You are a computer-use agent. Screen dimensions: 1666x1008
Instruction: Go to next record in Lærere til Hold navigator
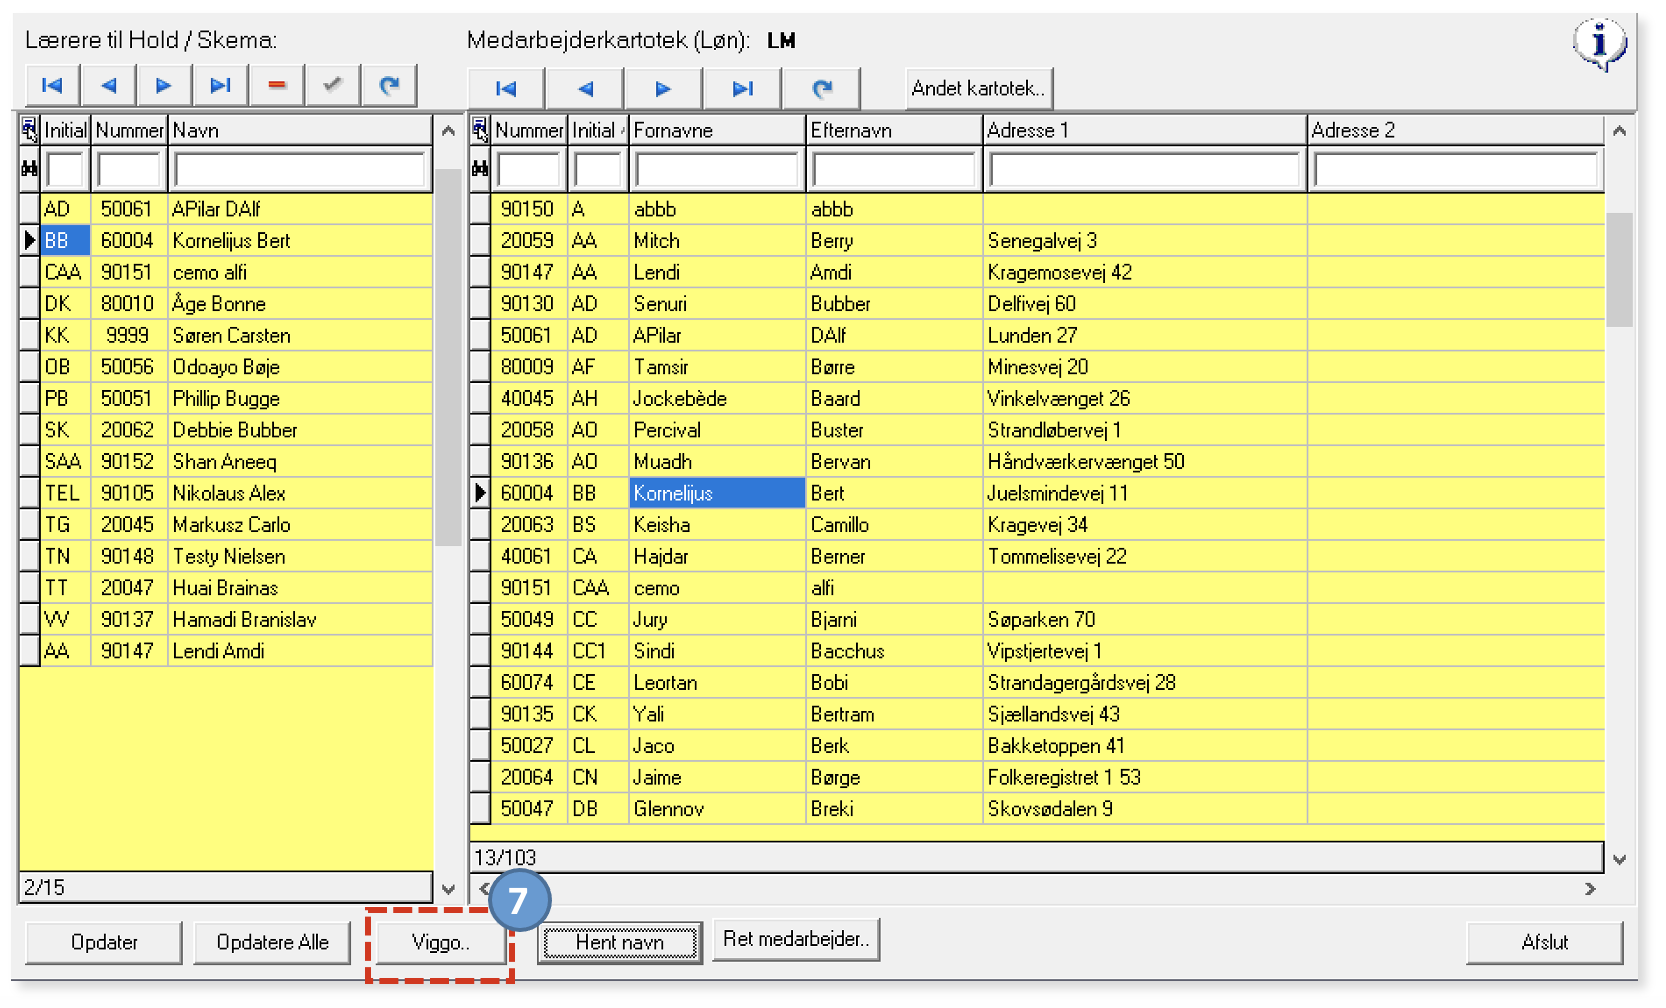pos(164,86)
